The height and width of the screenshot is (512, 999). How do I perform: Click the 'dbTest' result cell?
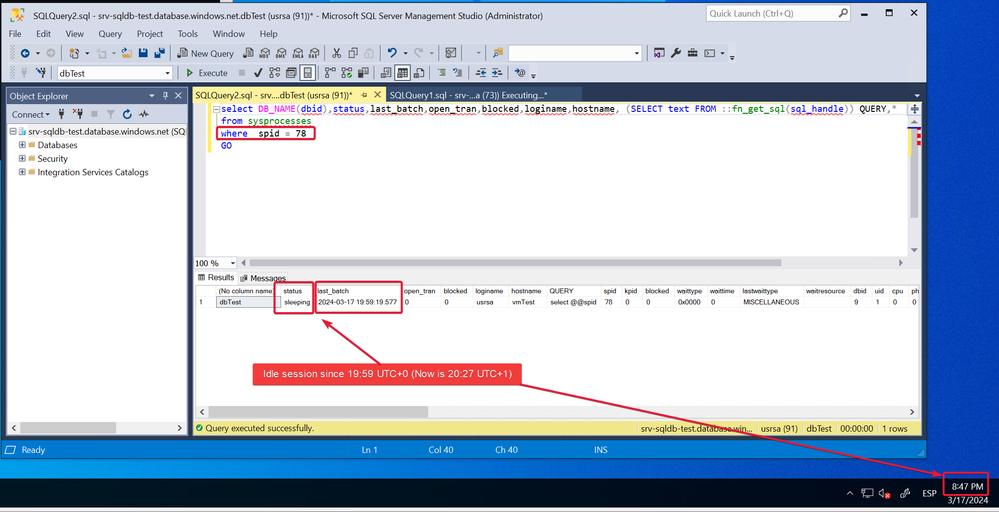[248, 302]
